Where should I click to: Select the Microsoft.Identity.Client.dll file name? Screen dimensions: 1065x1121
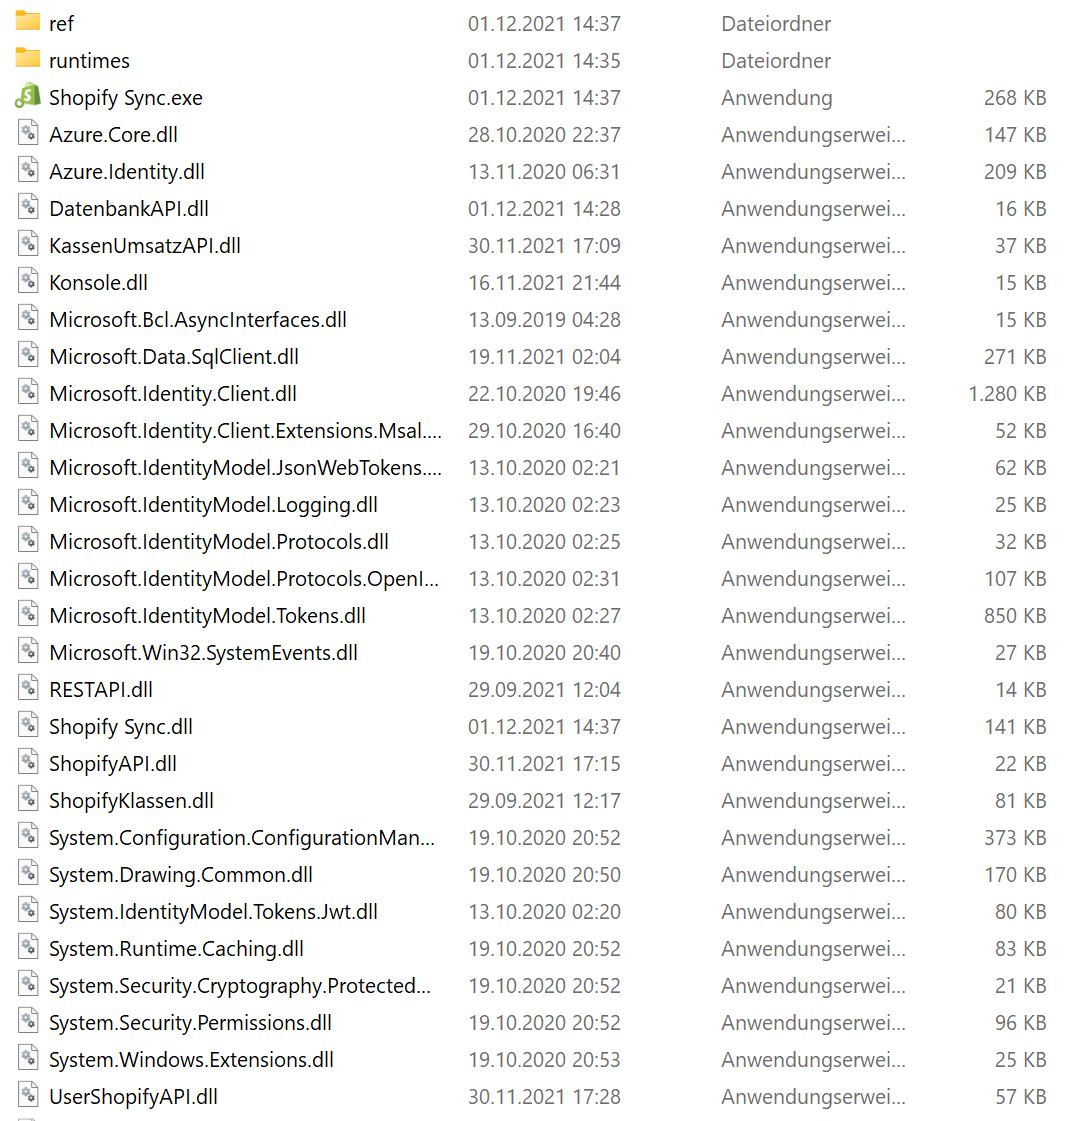pos(173,394)
